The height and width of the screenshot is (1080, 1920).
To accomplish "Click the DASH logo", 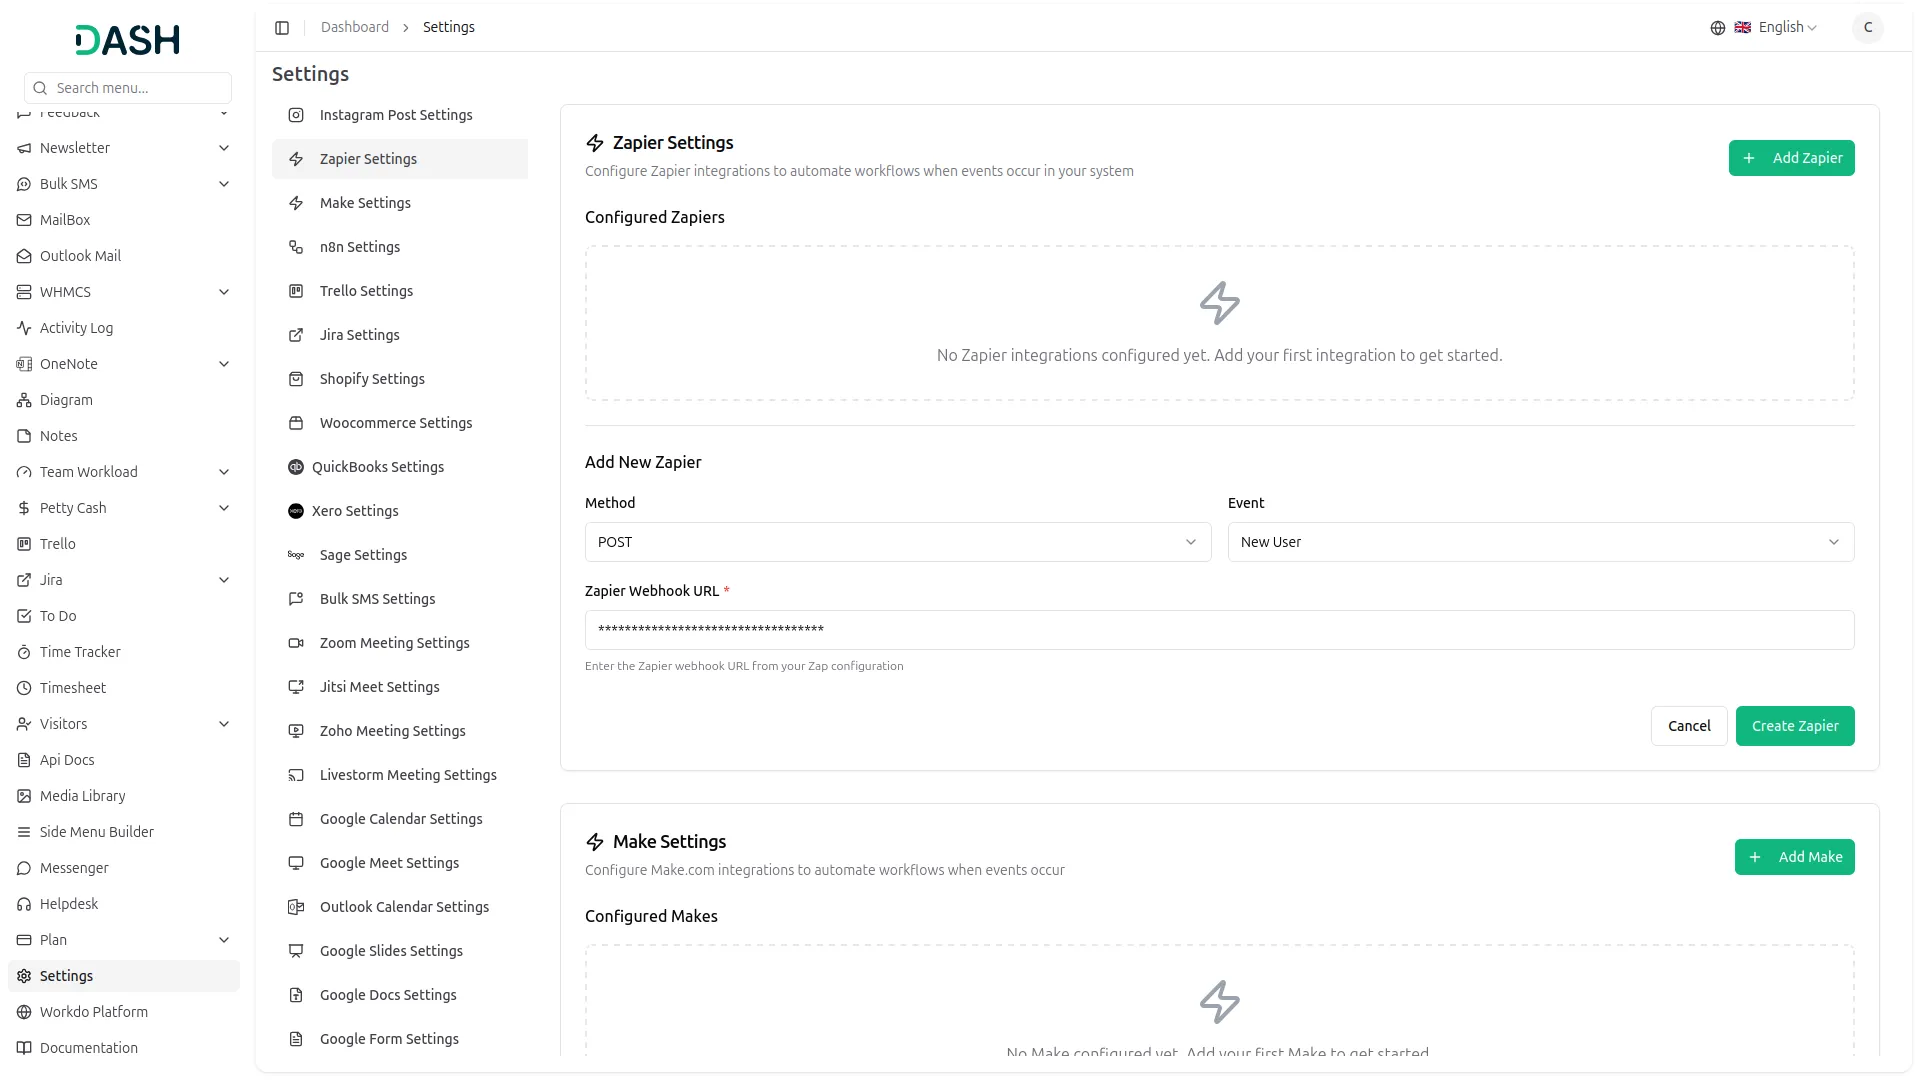I will pyautogui.click(x=128, y=40).
